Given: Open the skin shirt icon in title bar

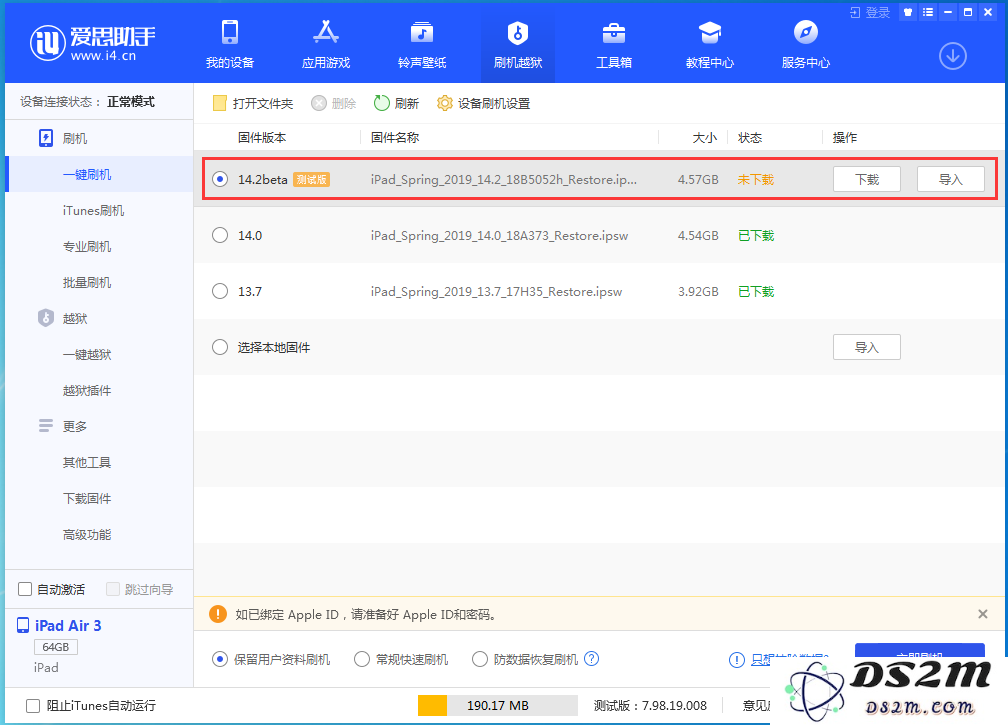Looking at the screenshot, I should pos(908,12).
